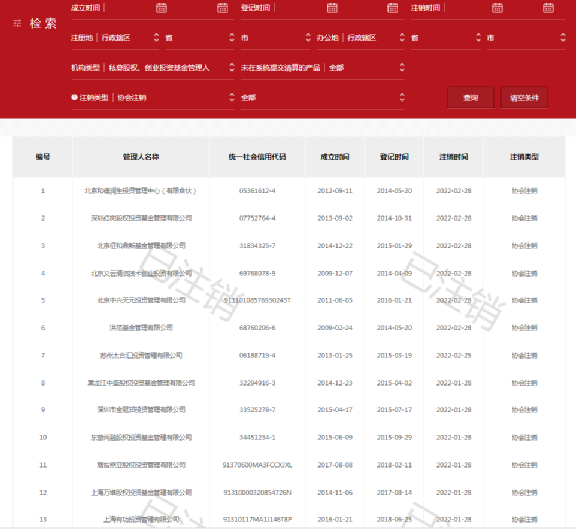This screenshot has height=529, width=576.
Task: Select credit code 07752764-4
Action: 257,218
